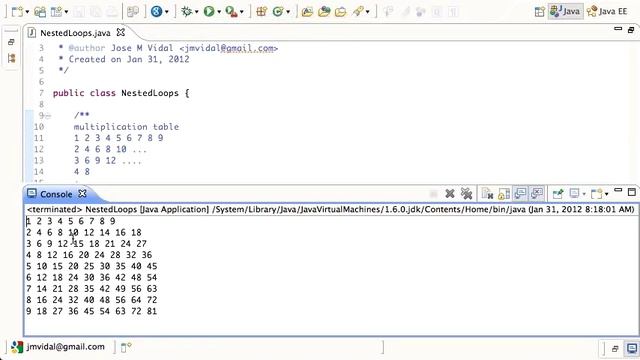The height and width of the screenshot is (360, 640).
Task: Expand the Display Selected Console dropdown arrow
Action: coord(584,194)
